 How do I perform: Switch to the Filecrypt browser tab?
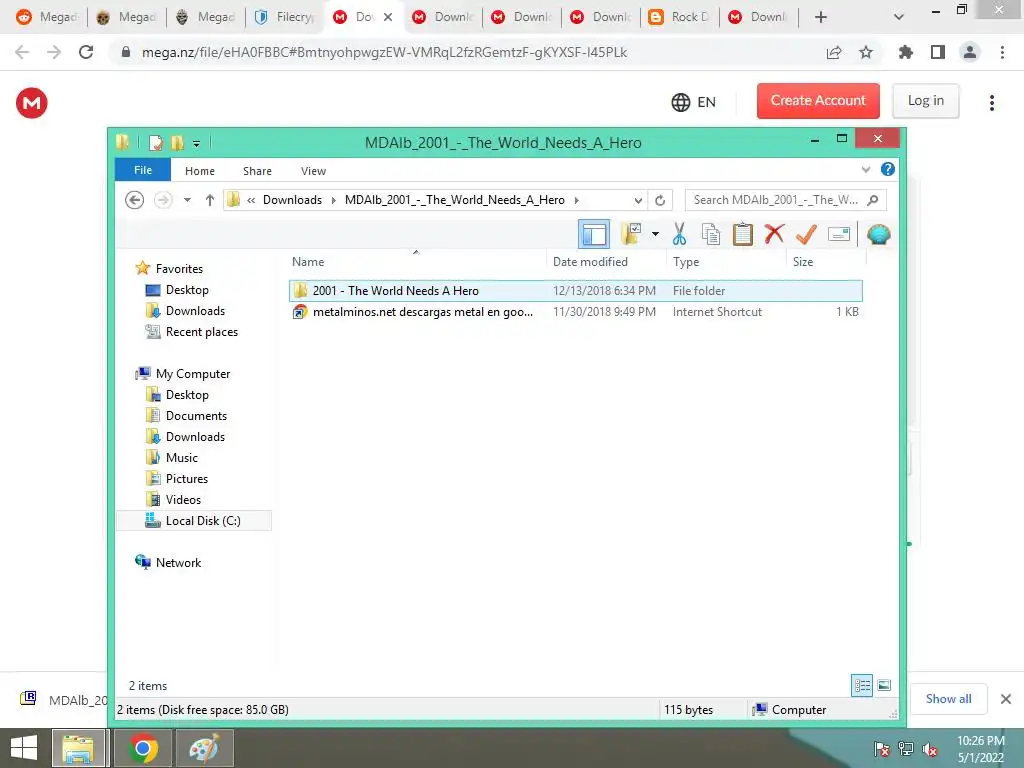pos(286,17)
